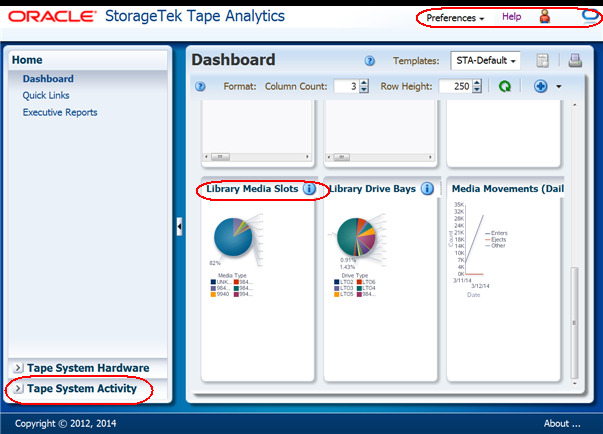Click the Library Drive Bays pie chart
603x434 pixels.
click(x=356, y=237)
